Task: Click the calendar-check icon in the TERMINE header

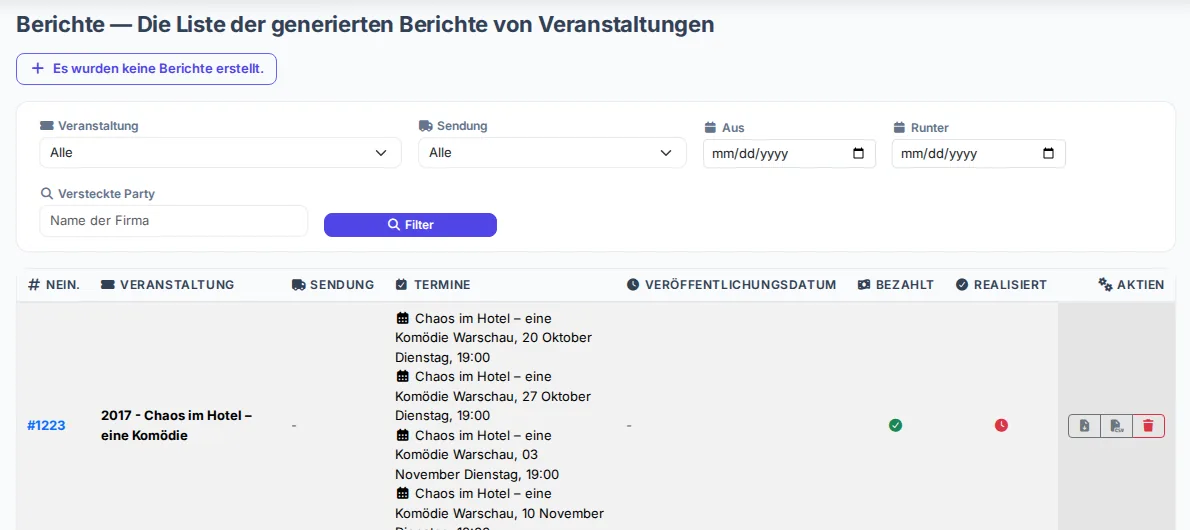Action: 401,285
